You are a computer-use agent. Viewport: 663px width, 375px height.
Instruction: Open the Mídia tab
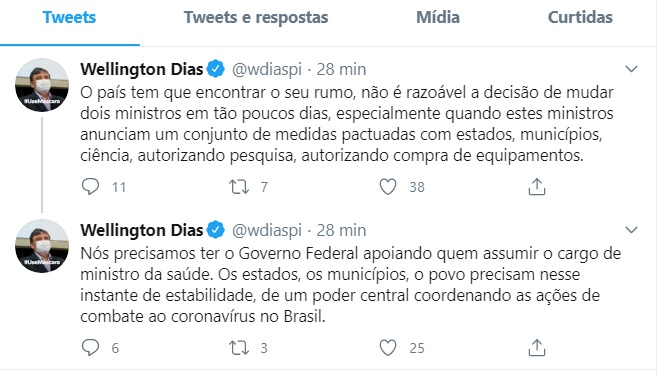pyautogui.click(x=438, y=18)
